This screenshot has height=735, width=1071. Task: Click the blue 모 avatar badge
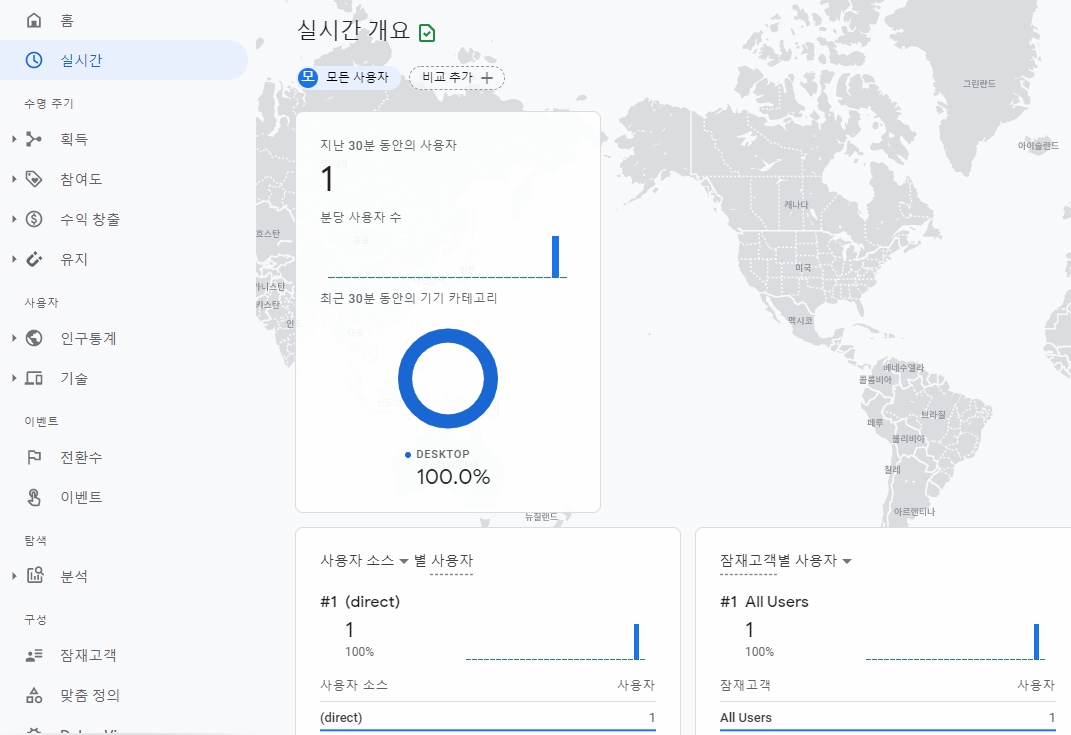(x=308, y=77)
